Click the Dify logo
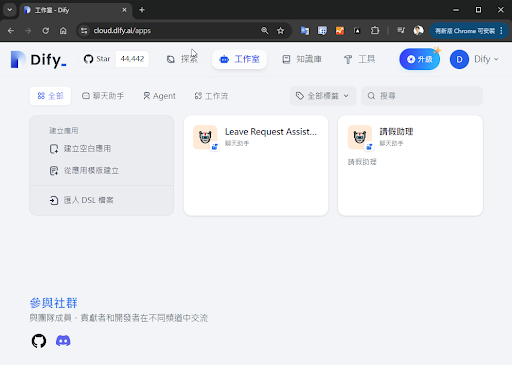 click(x=38, y=60)
